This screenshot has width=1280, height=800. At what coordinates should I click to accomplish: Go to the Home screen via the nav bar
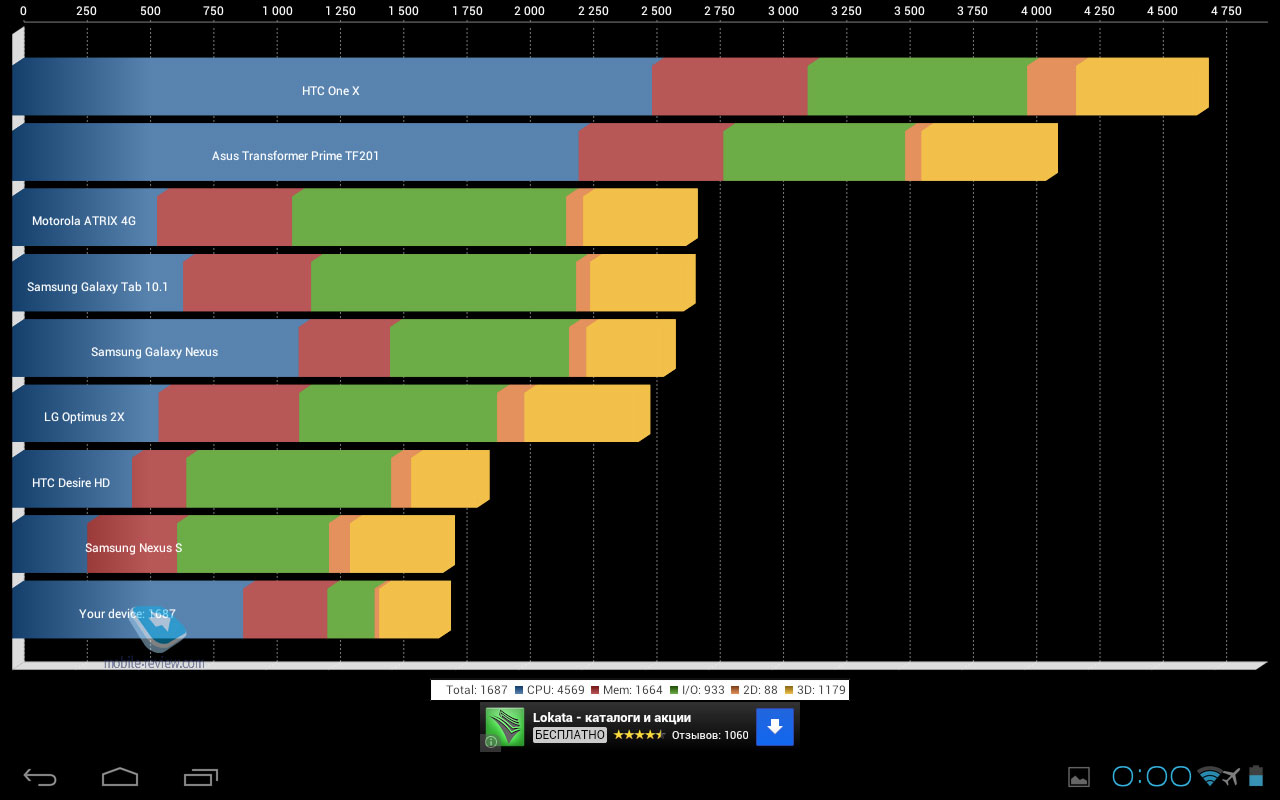(x=120, y=776)
